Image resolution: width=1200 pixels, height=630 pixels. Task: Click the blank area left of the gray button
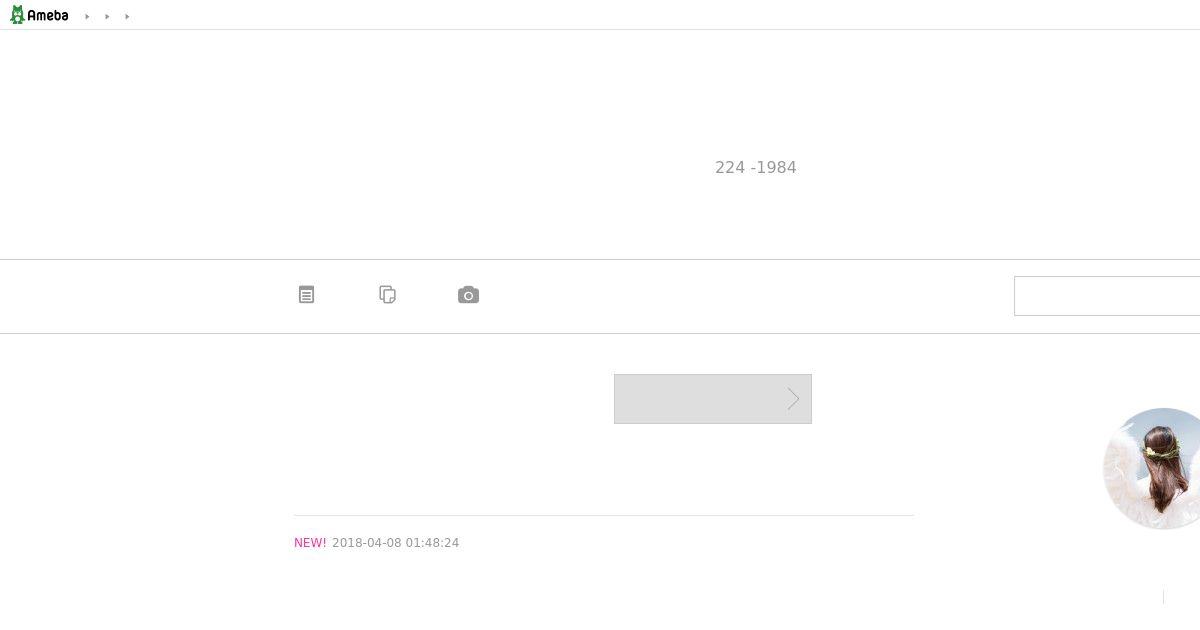[450, 399]
